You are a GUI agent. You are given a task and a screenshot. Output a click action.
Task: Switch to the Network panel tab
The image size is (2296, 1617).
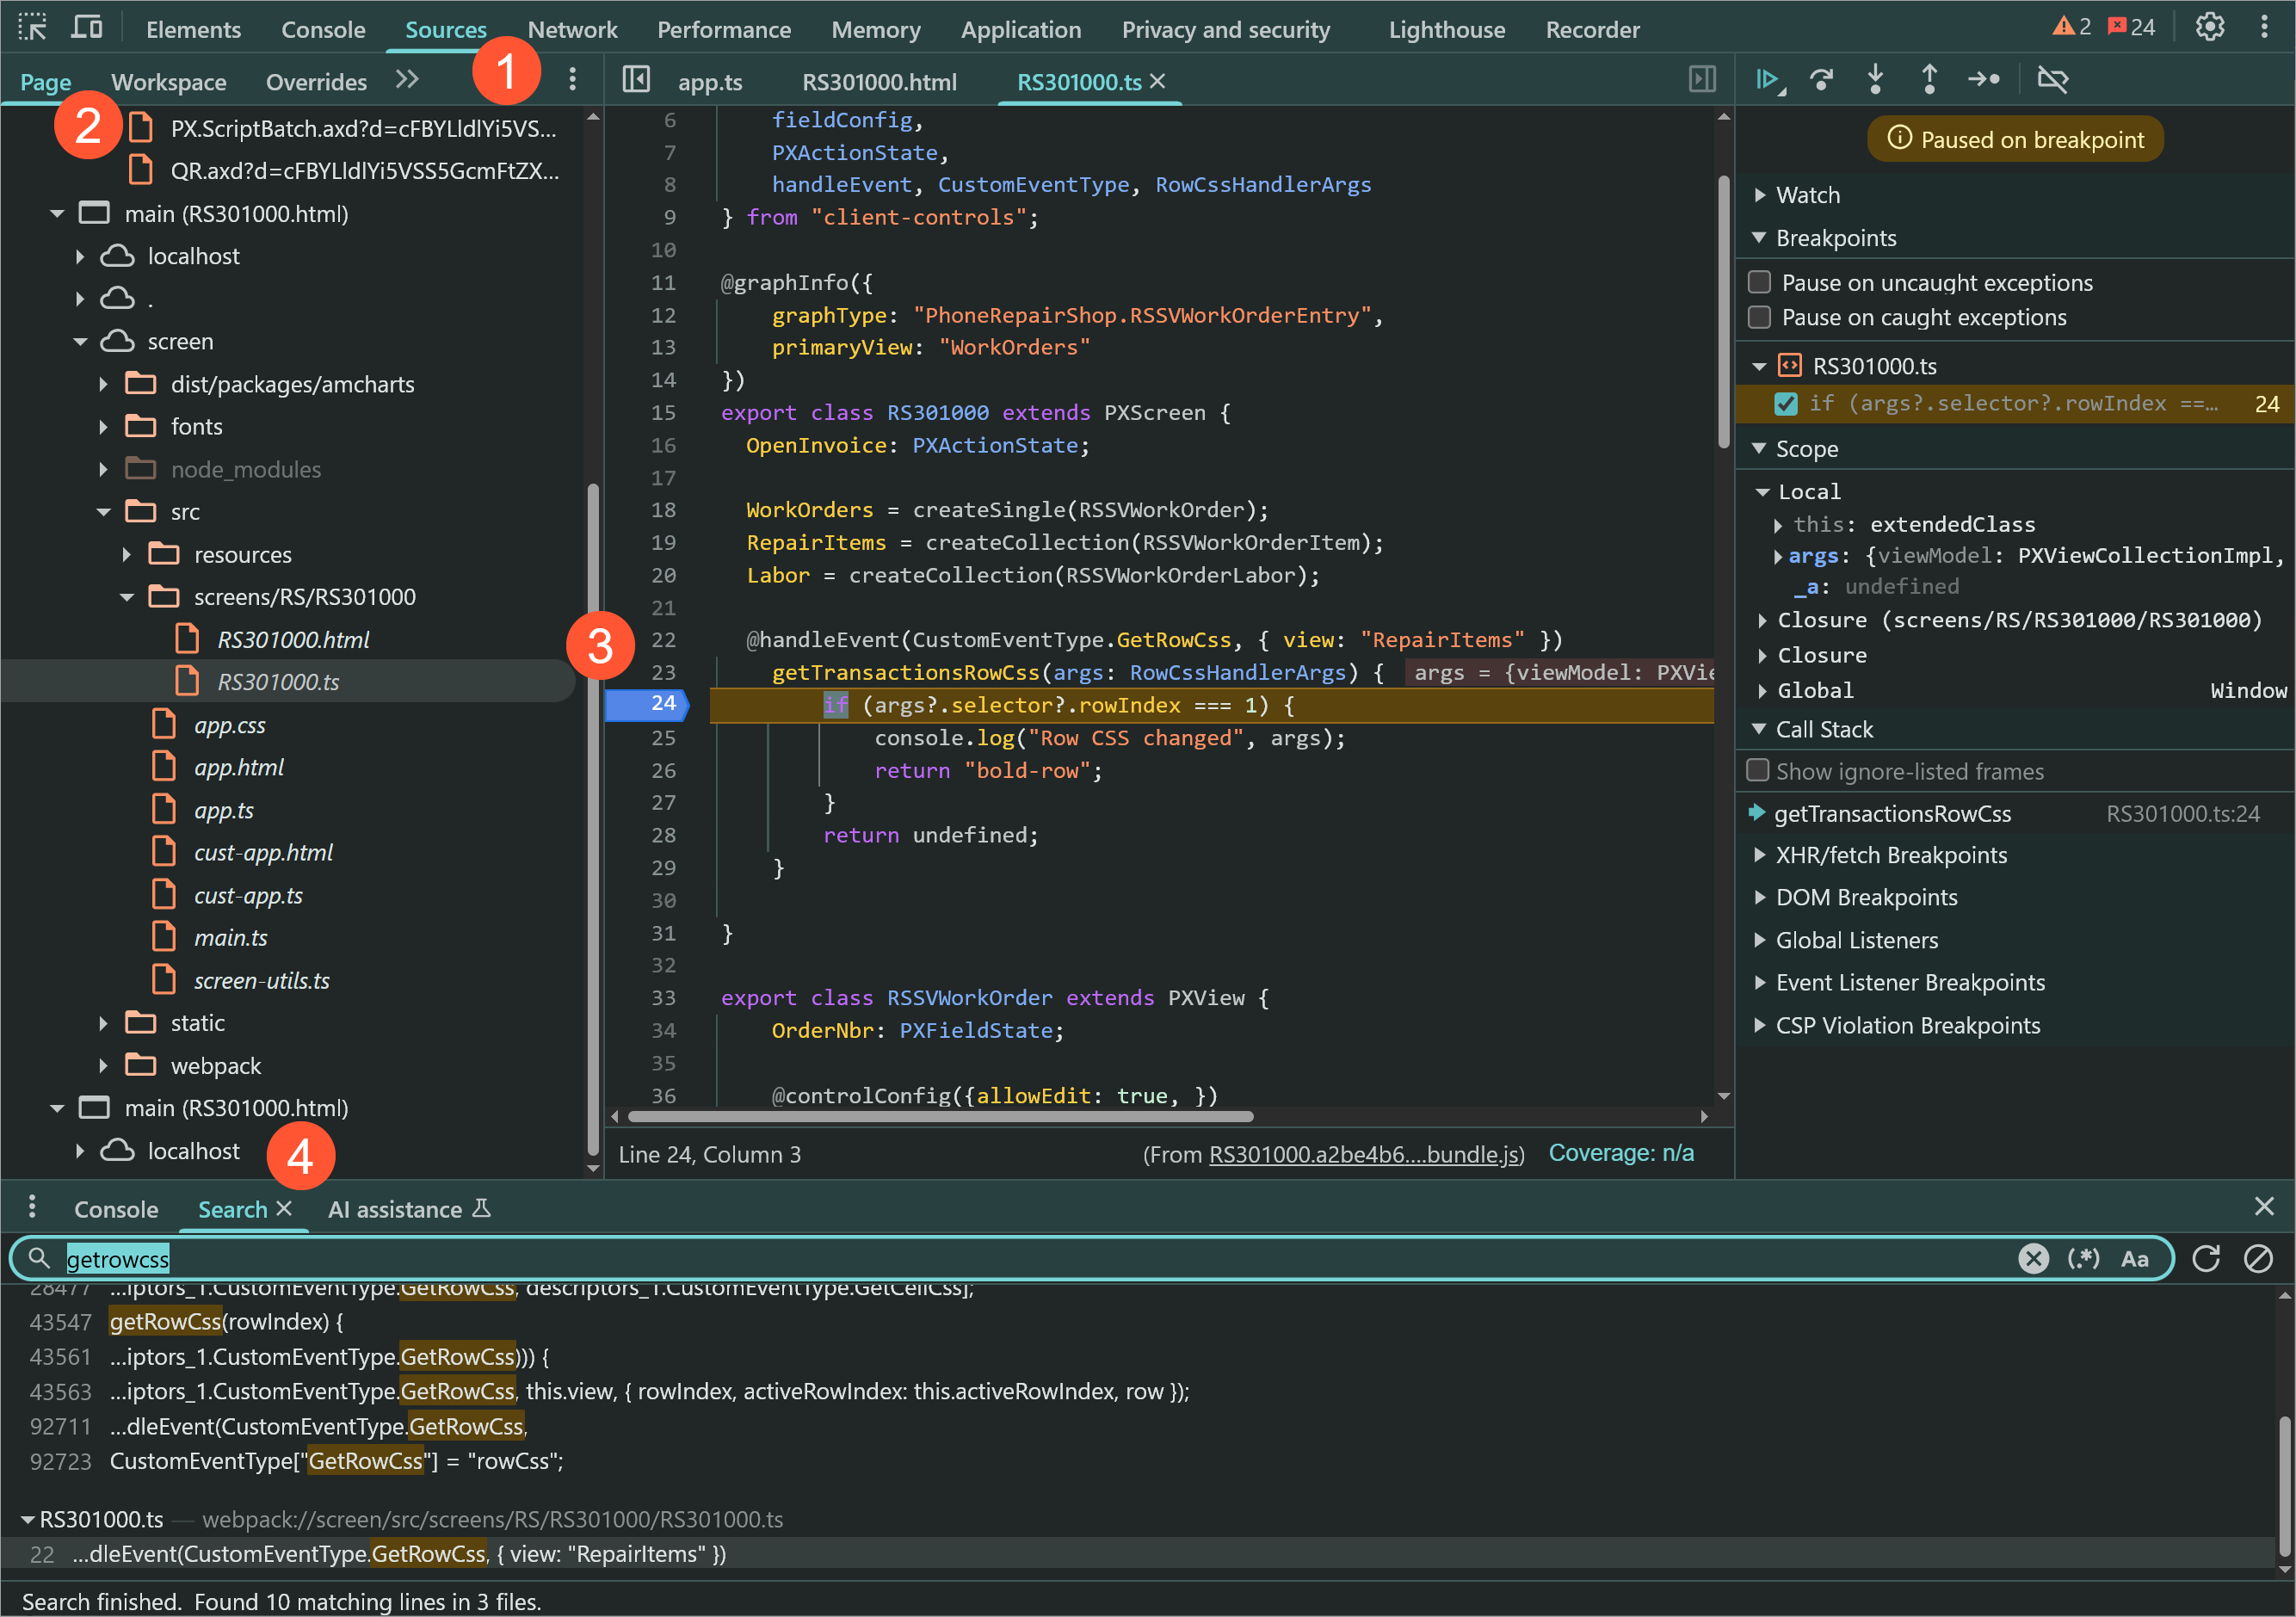[x=572, y=29]
